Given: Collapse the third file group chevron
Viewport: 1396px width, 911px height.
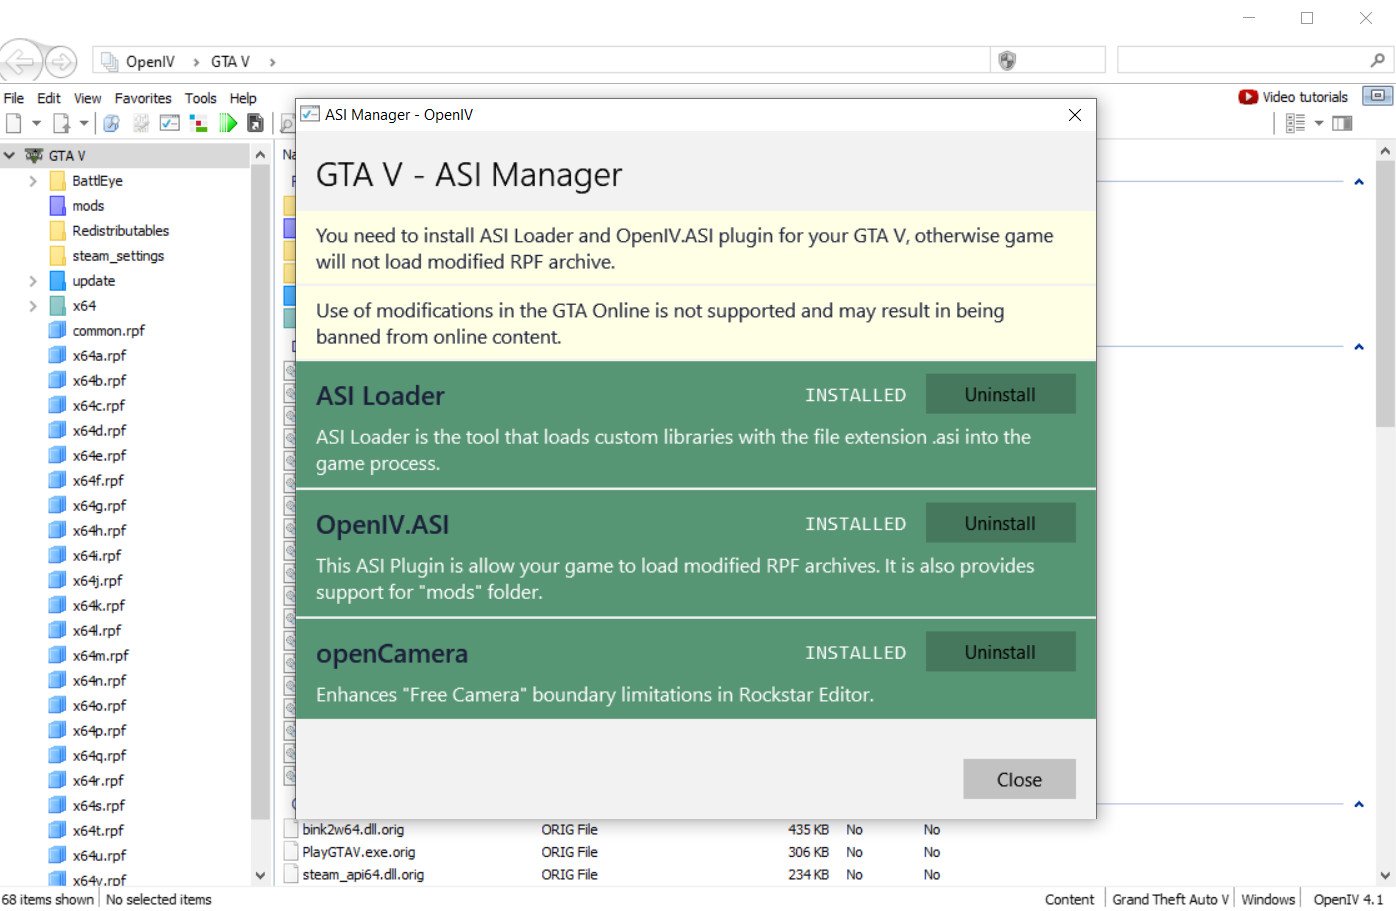Looking at the screenshot, I should [x=1359, y=805].
